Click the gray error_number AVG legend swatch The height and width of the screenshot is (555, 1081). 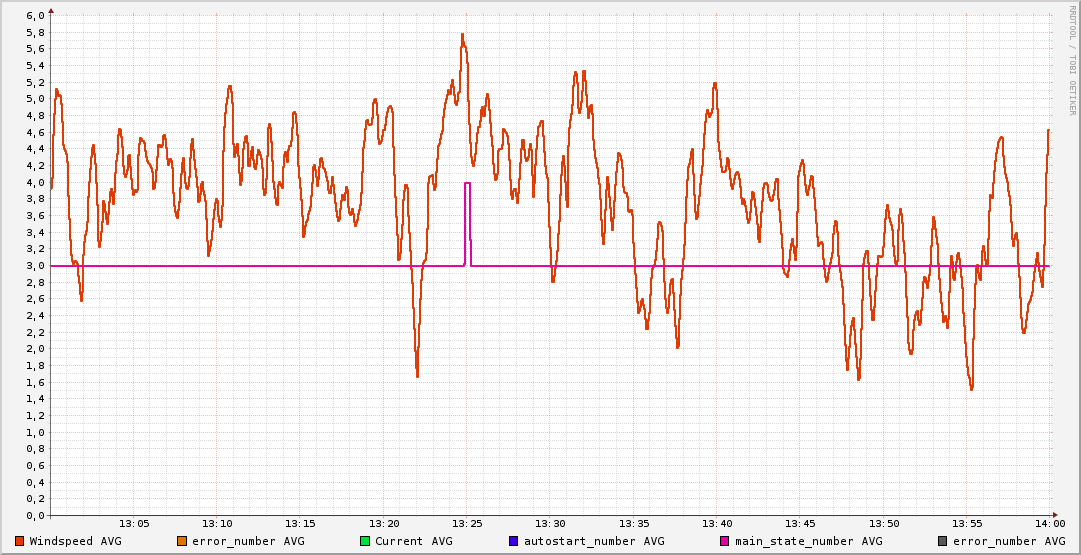(x=942, y=541)
